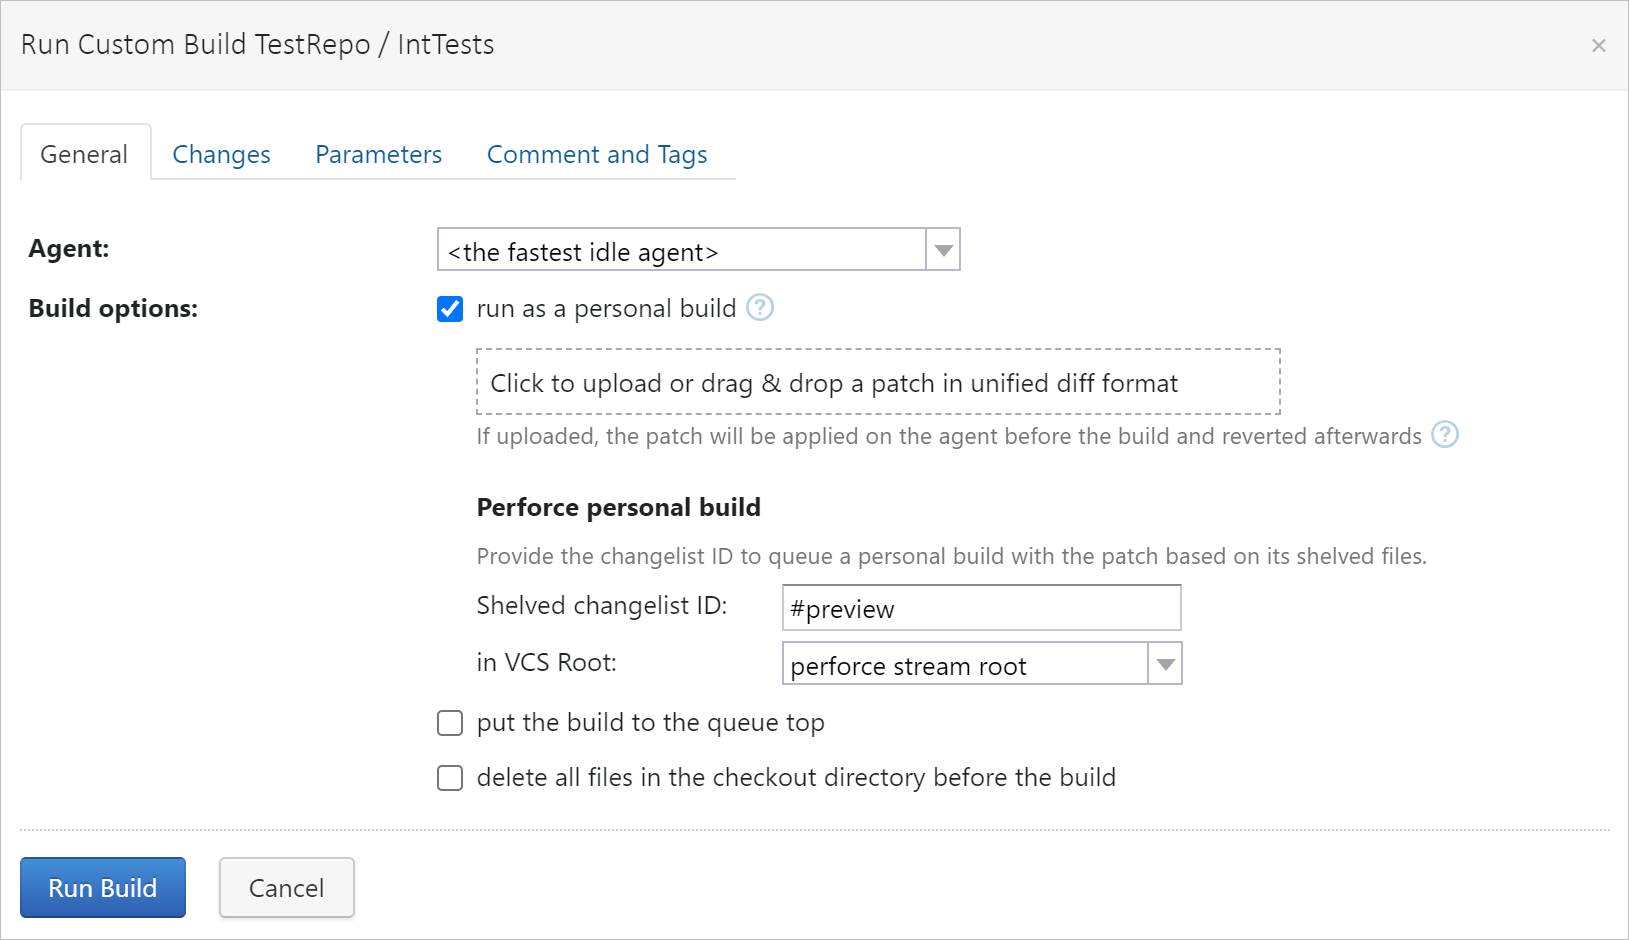1629x940 pixels.
Task: Uncheck run as a personal build
Action: (x=450, y=309)
